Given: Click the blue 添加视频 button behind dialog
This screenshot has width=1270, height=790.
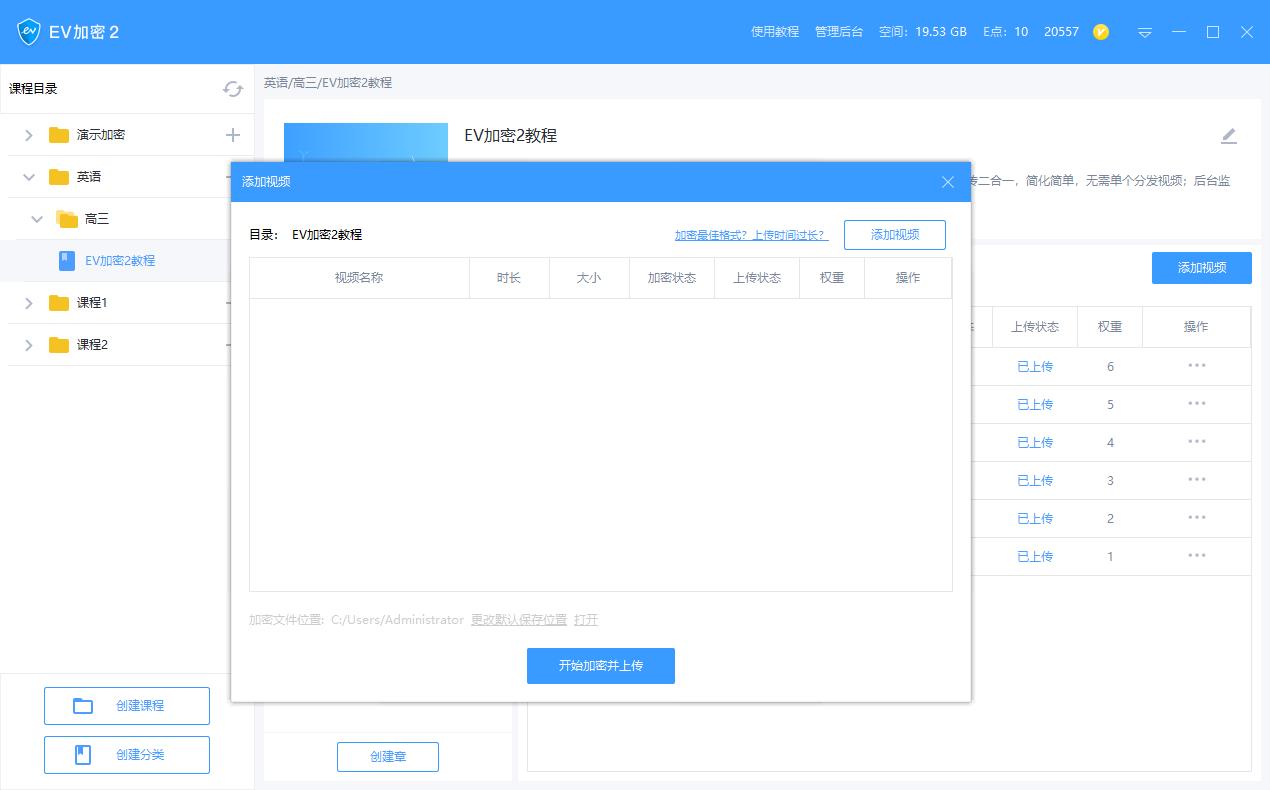Looking at the screenshot, I should coord(1202,268).
